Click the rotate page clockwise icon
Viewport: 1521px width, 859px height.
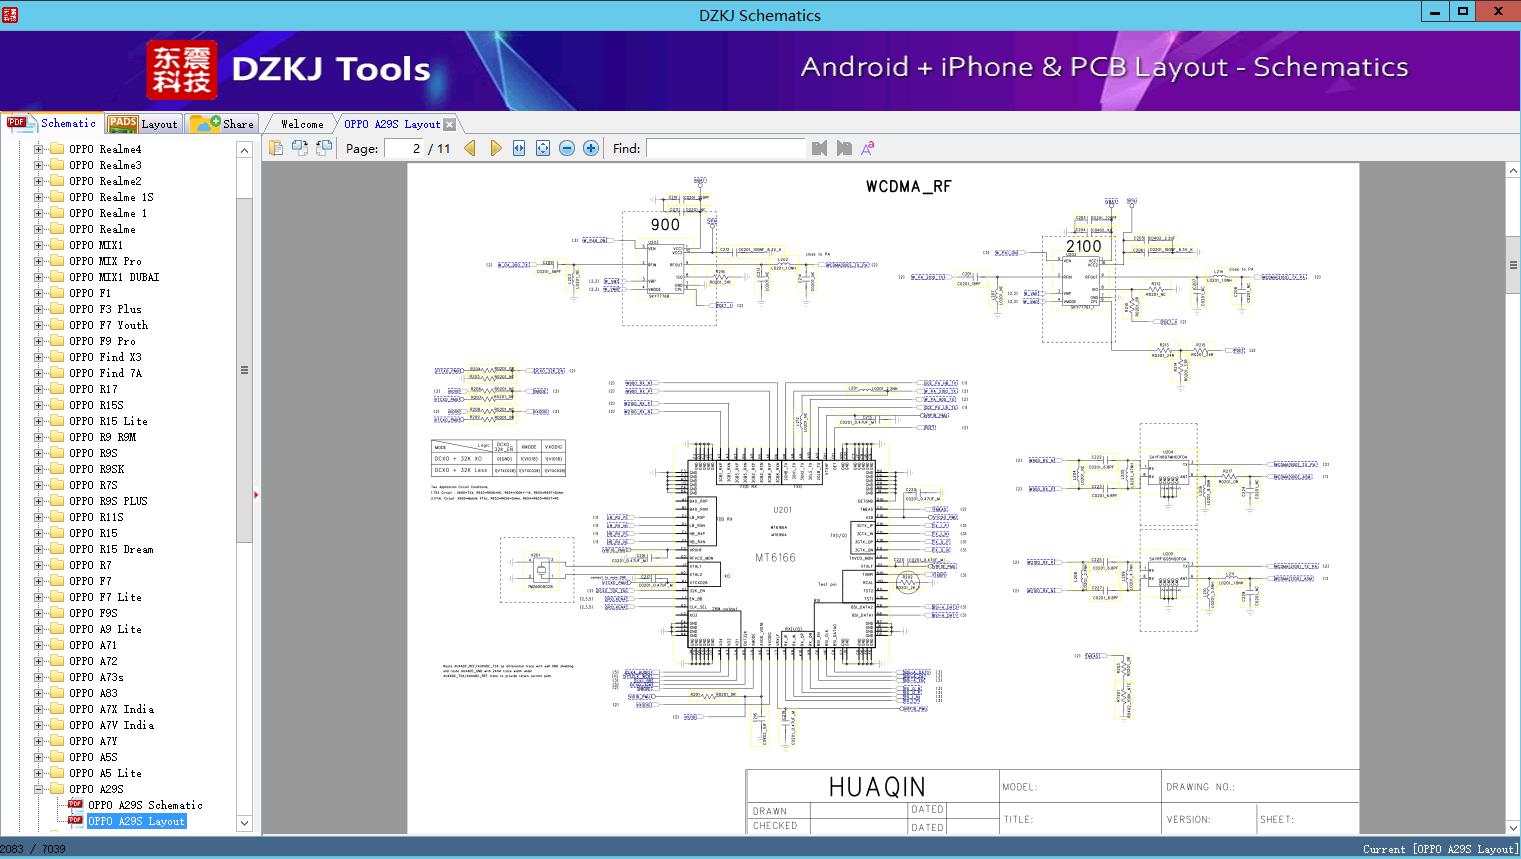pos(300,148)
